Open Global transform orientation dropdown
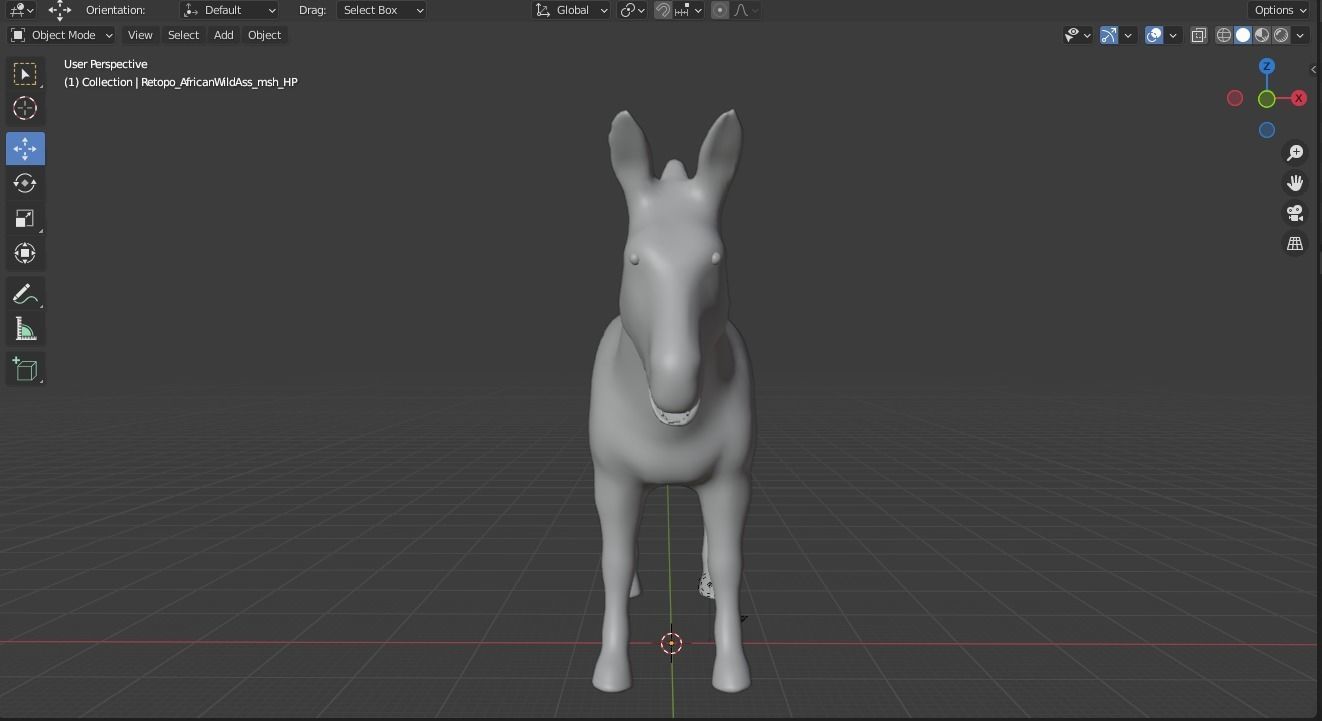 (x=571, y=10)
